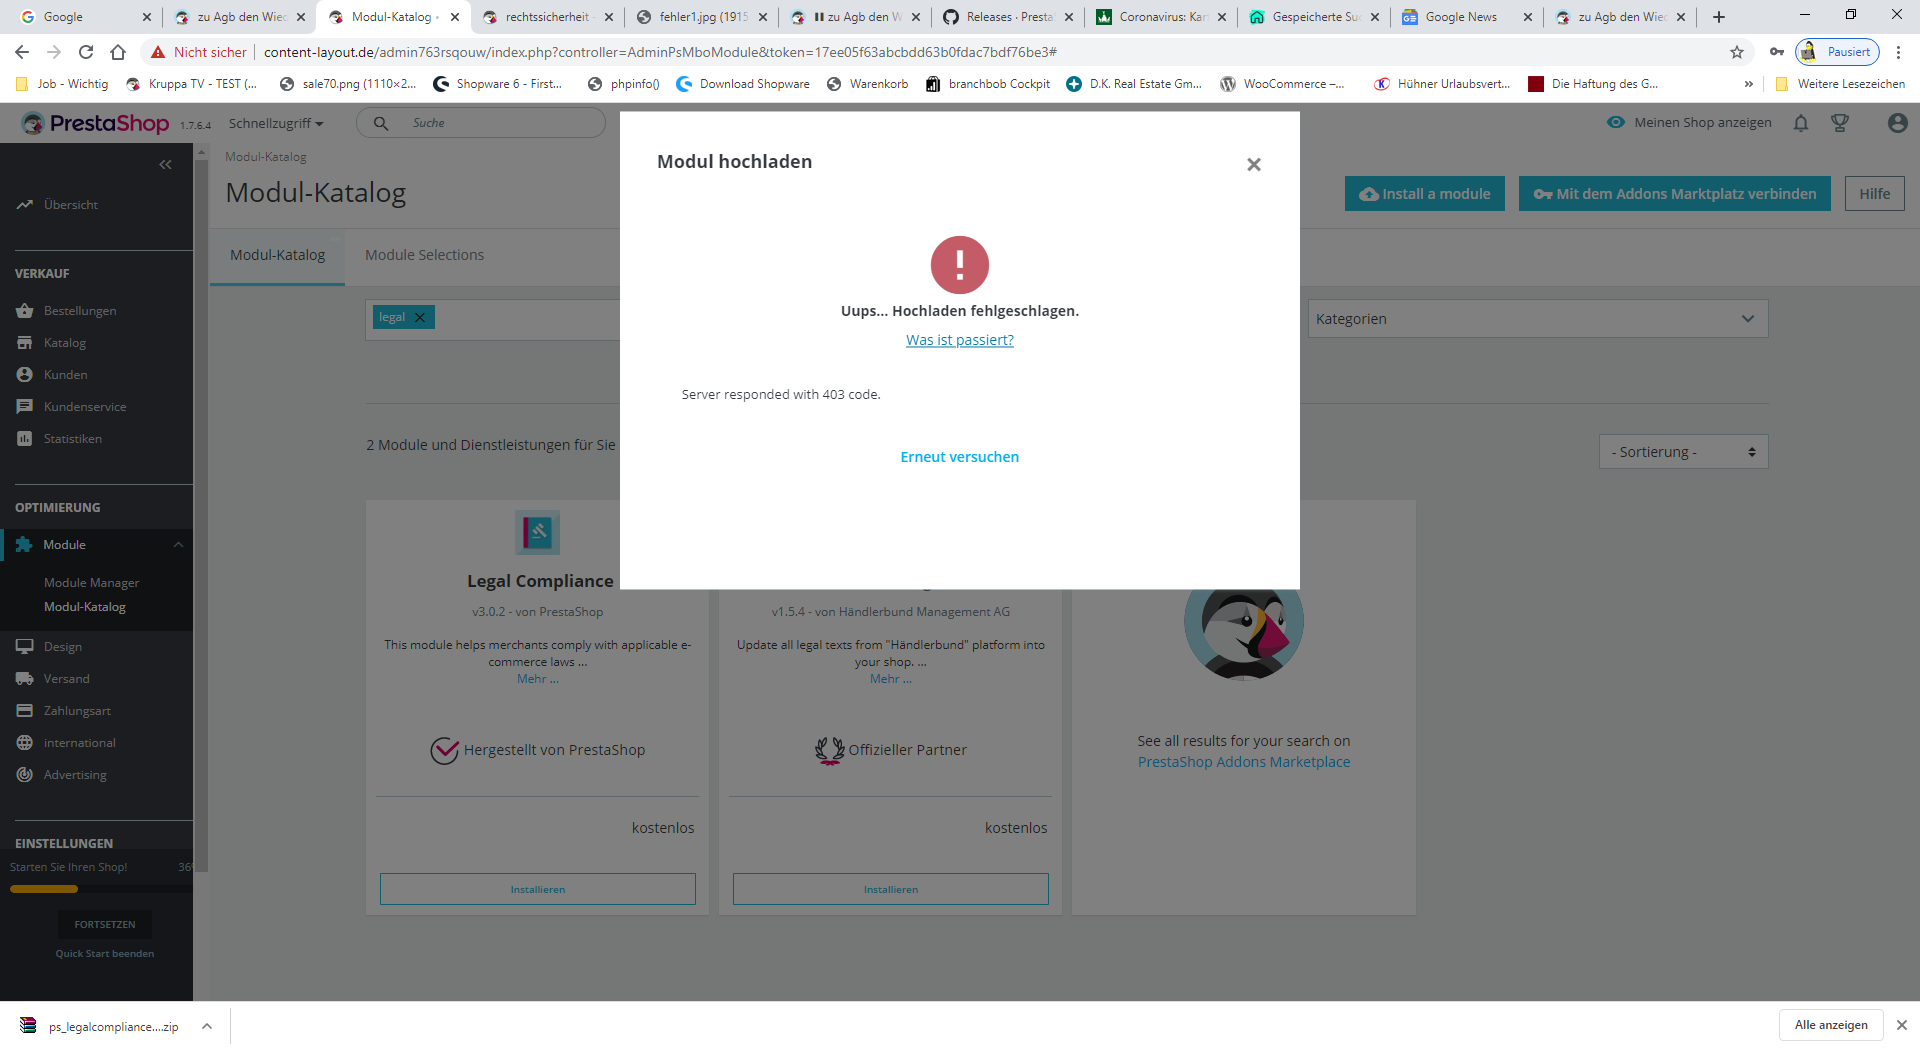Screen dimensions: 1920x1050
Task: Open 'Meinen Shop anzeigen' link
Action: (x=1703, y=123)
